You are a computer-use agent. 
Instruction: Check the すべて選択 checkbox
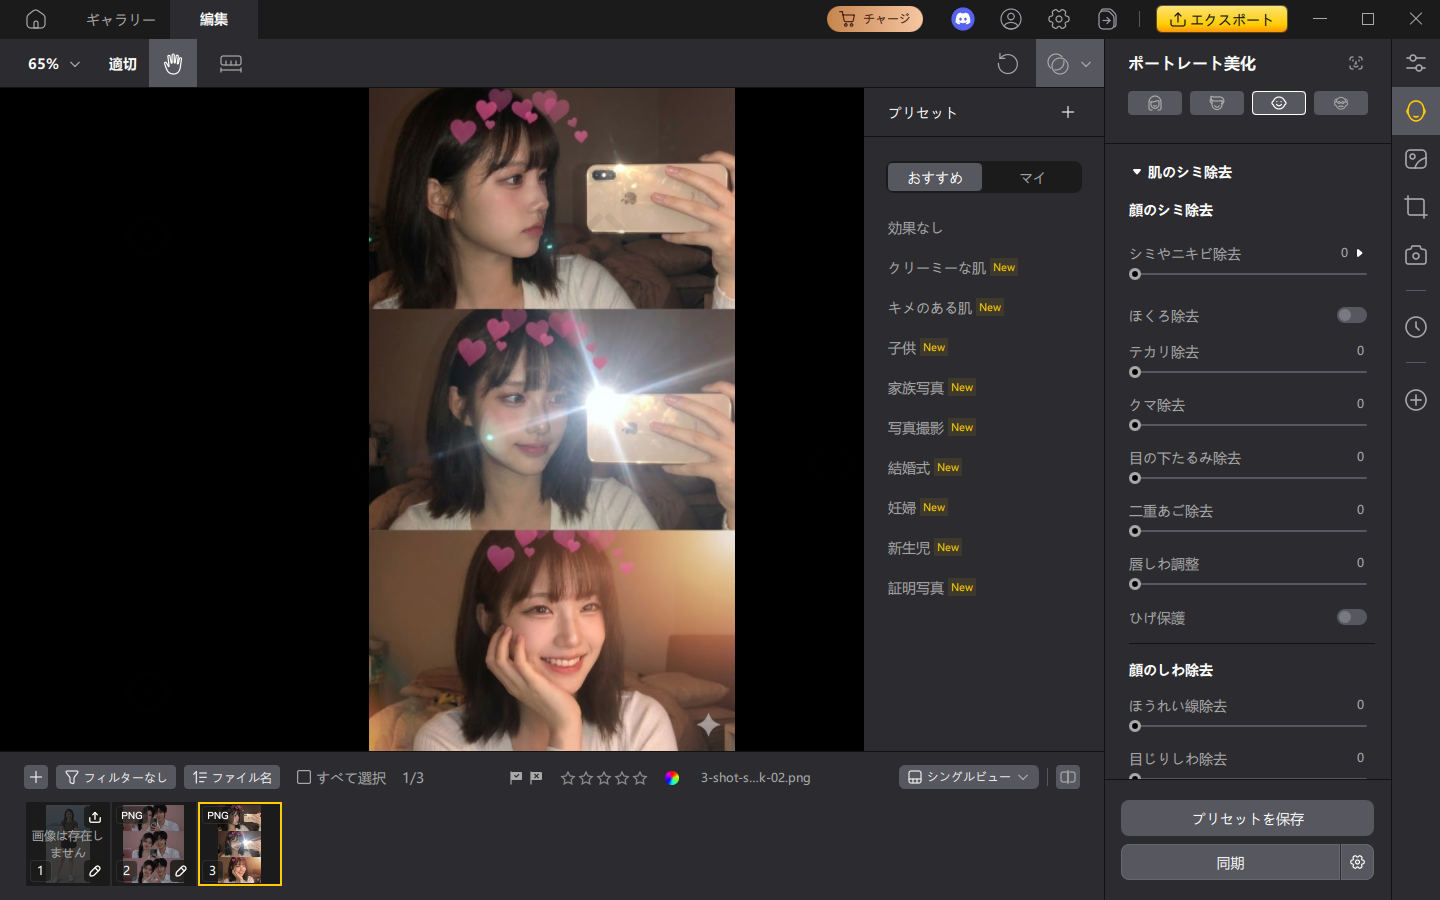tap(303, 777)
